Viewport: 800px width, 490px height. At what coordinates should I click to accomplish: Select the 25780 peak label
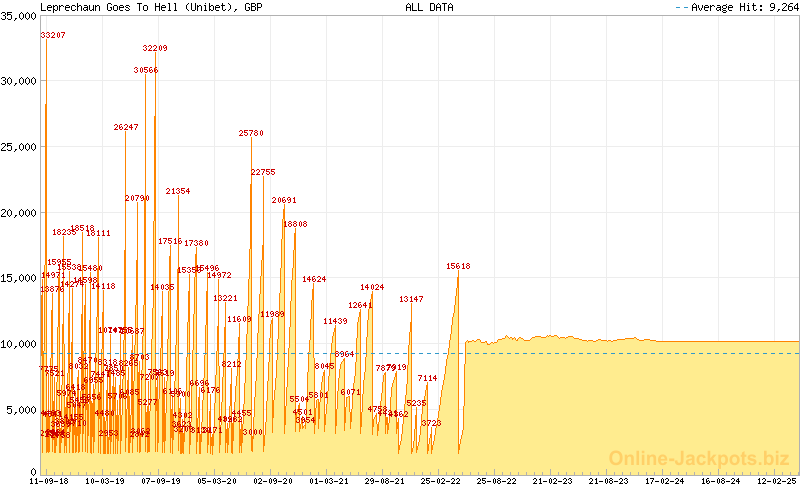click(251, 133)
